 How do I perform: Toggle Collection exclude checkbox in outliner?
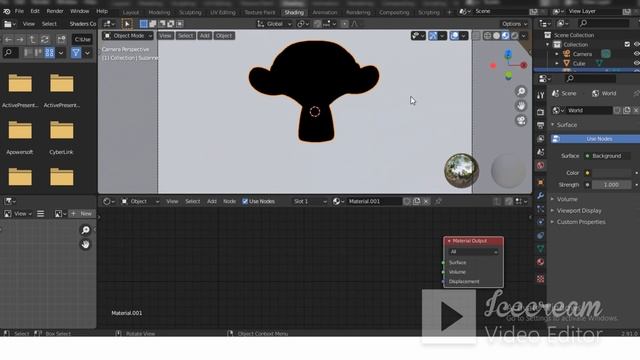627,44
